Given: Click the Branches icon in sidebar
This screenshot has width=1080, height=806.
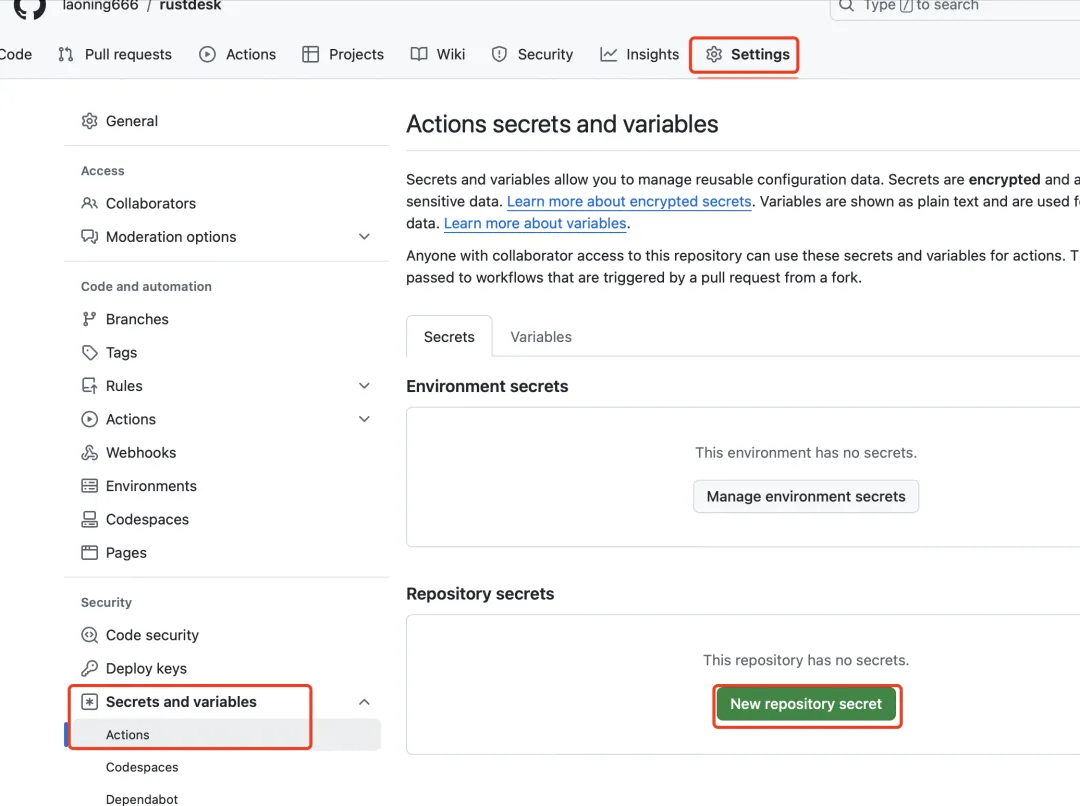Looking at the screenshot, I should pyautogui.click(x=90, y=319).
